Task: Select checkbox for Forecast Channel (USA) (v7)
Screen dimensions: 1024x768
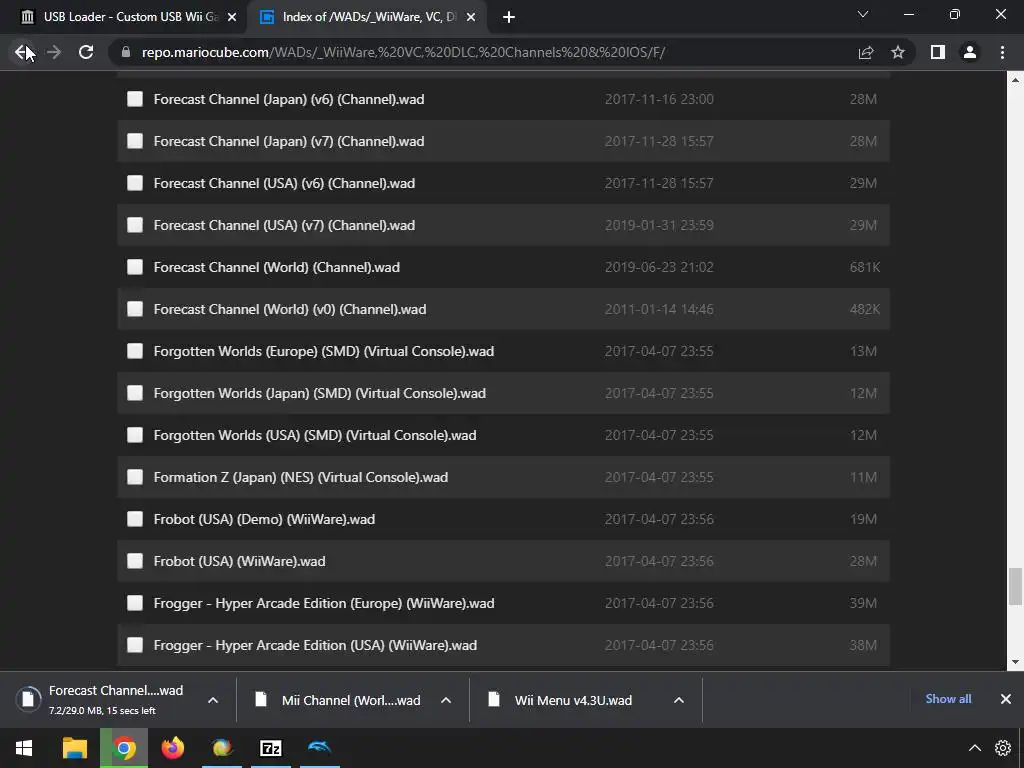Action: point(135,225)
